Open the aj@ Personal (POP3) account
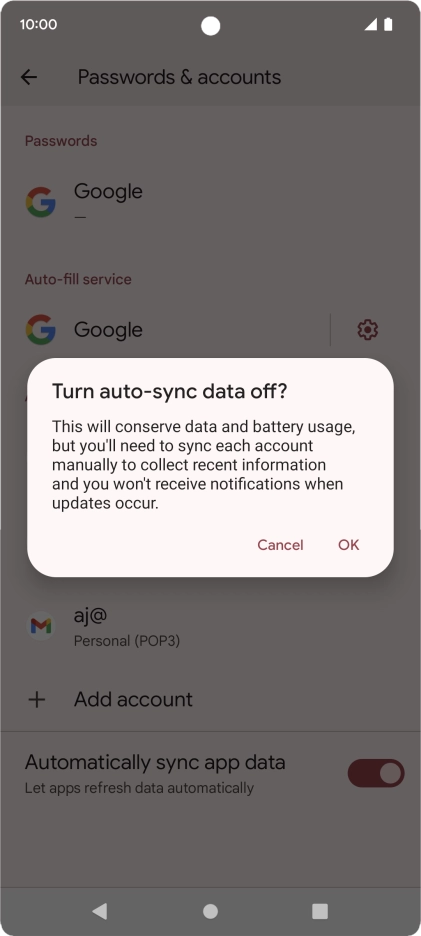Screen dimensions: 421x936 pyautogui.click(x=210, y=626)
